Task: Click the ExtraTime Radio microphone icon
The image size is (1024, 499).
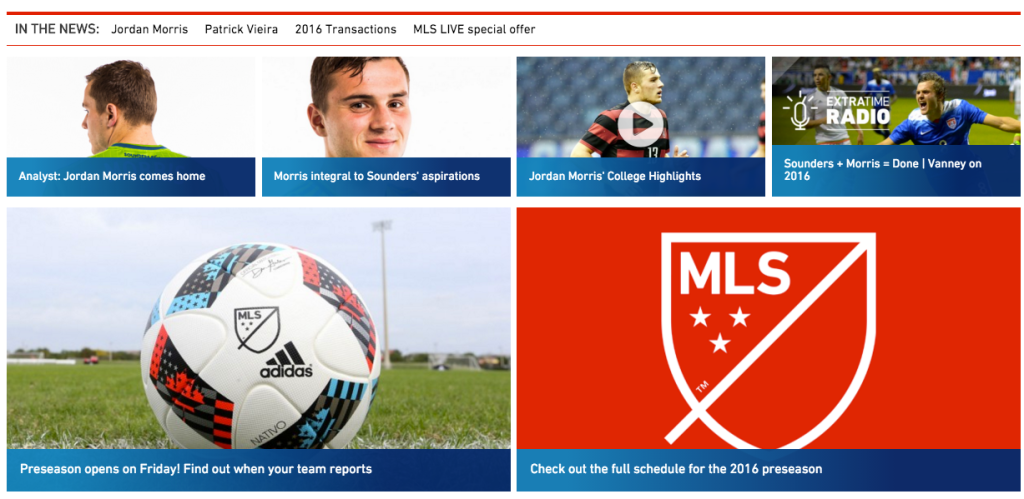Action: 799,111
